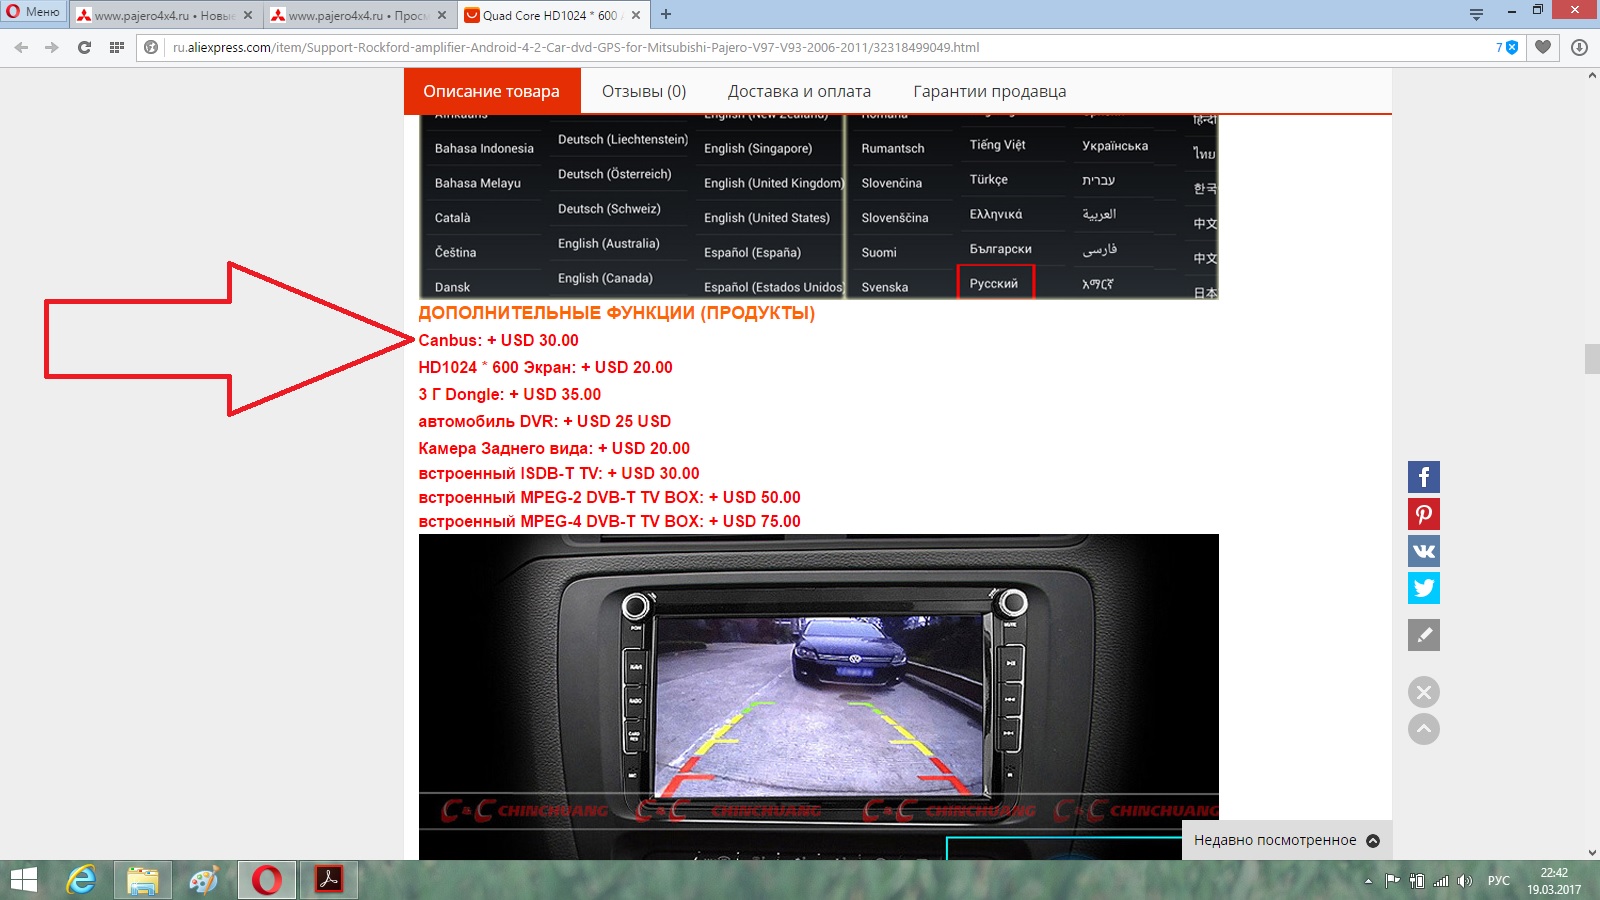This screenshot has height=900, width=1600.
Task: Click the pencil feedback icon
Action: click(1424, 635)
